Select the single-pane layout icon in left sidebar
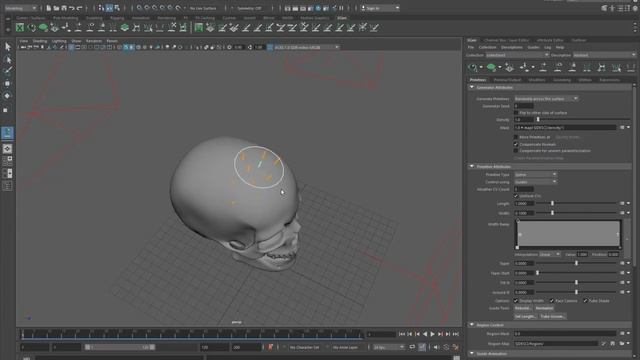Screen dimensions: 640x360 coord(7,149)
